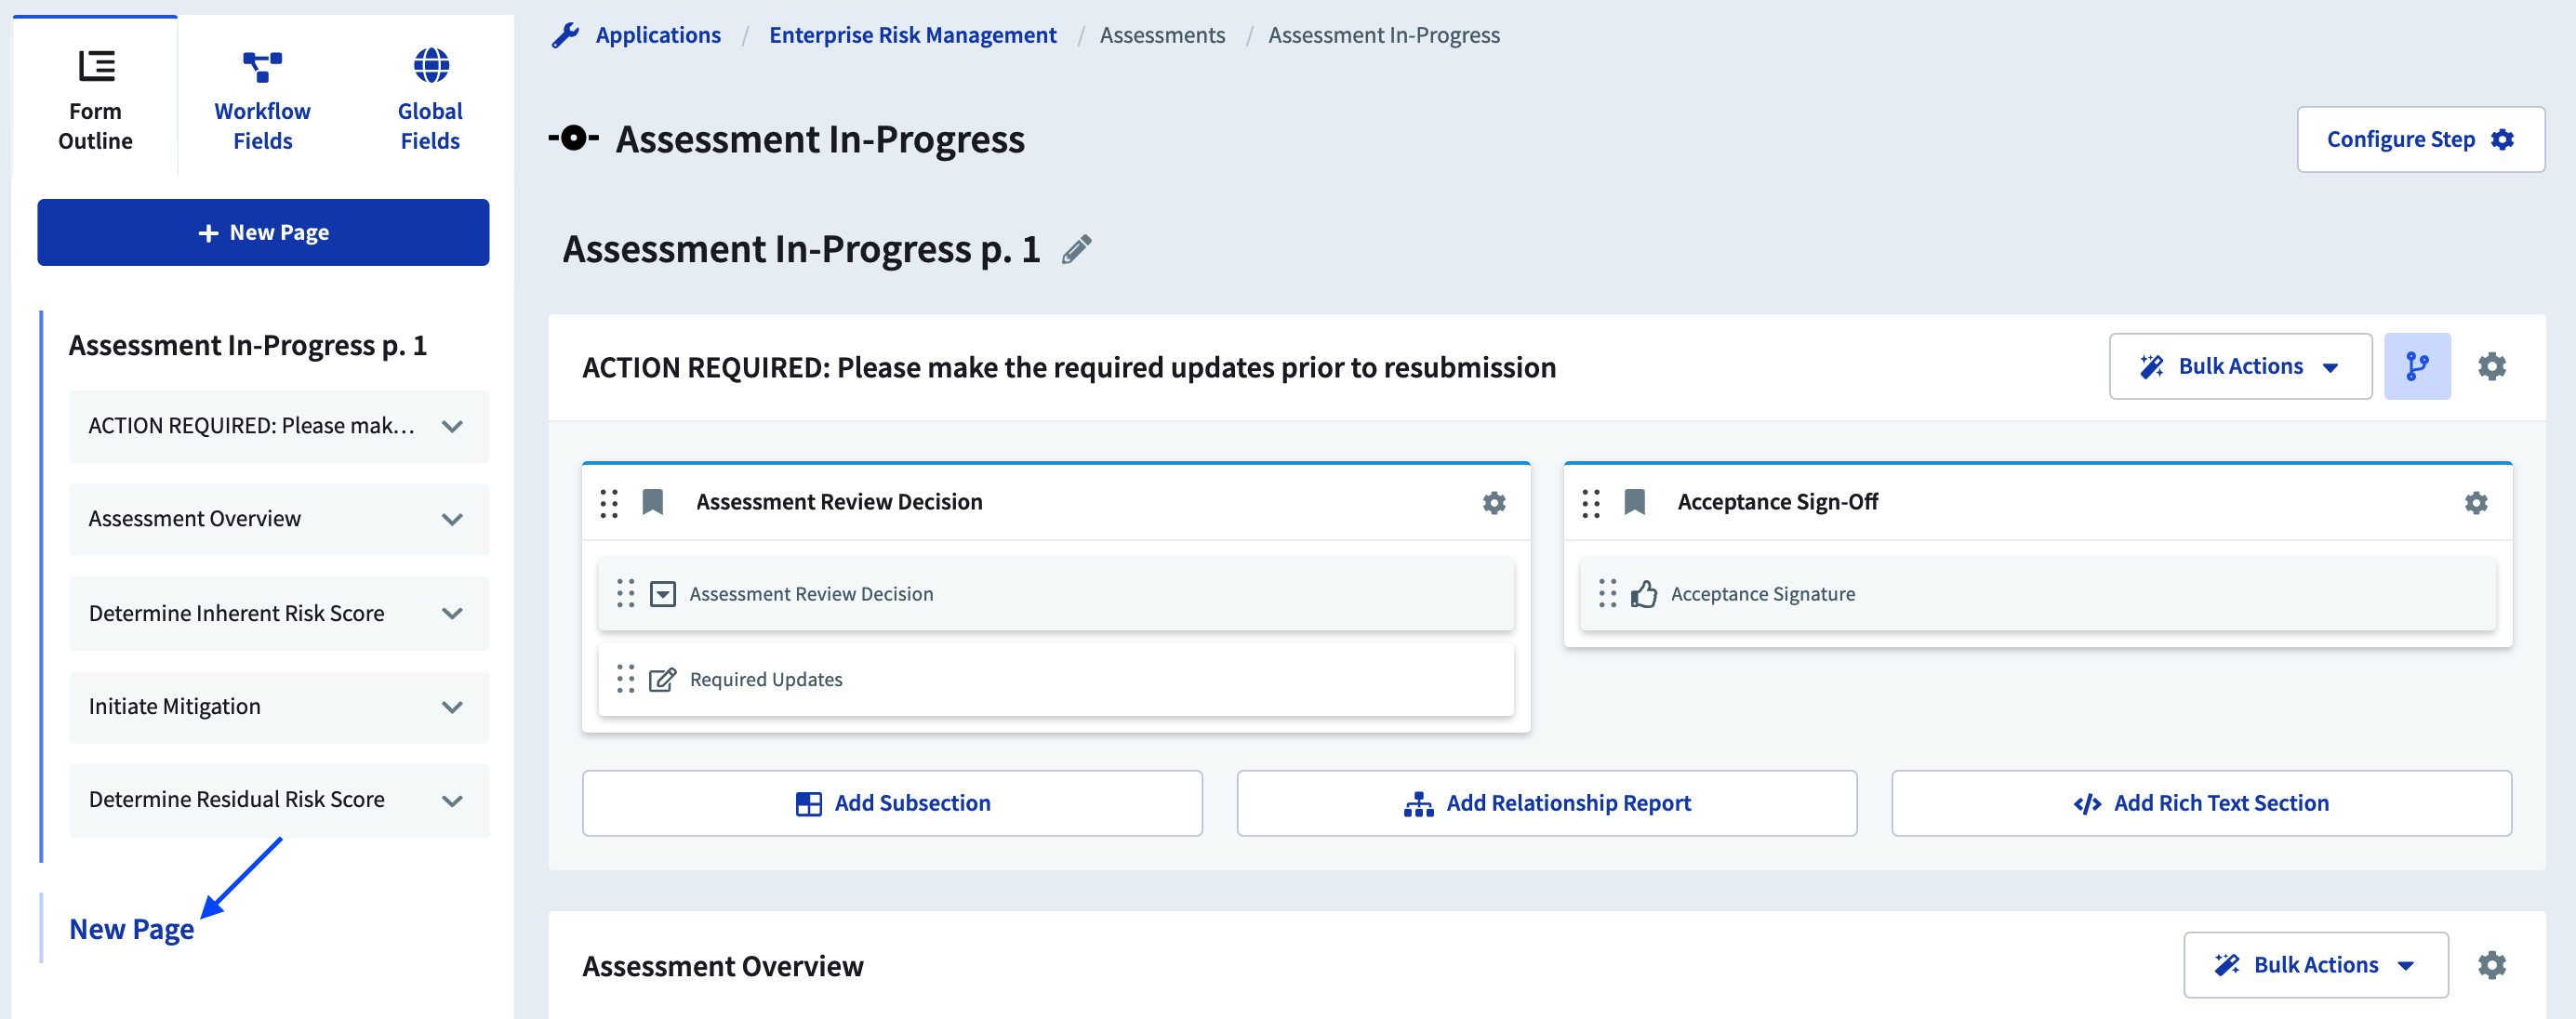Click the wrench icon beside Applications
2576x1019 pixels.
pos(565,35)
